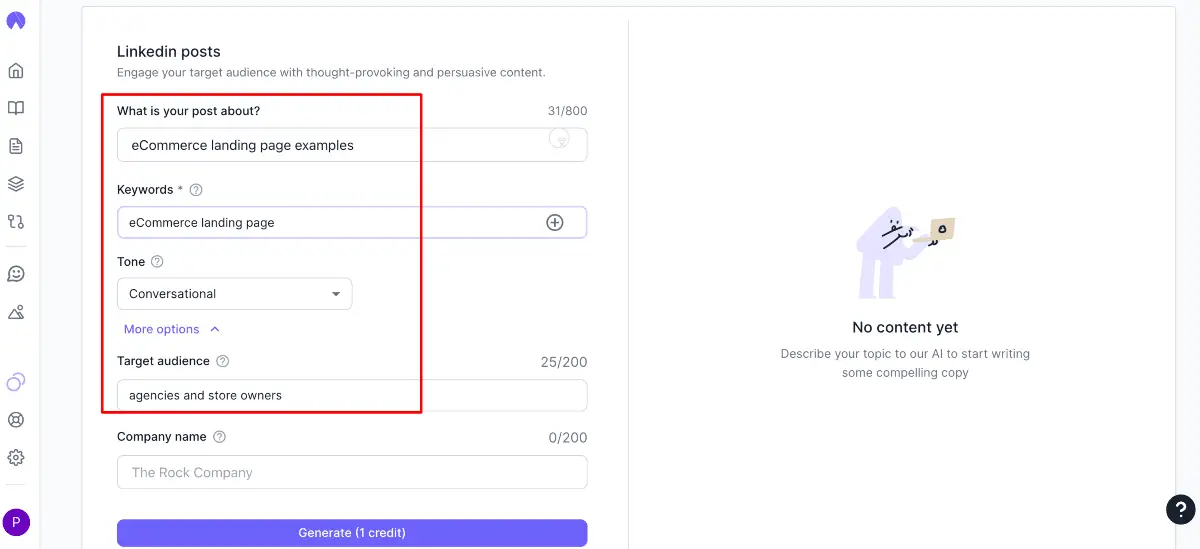Collapse the More options section
Image resolution: width=1200 pixels, height=549 pixels.
point(171,329)
